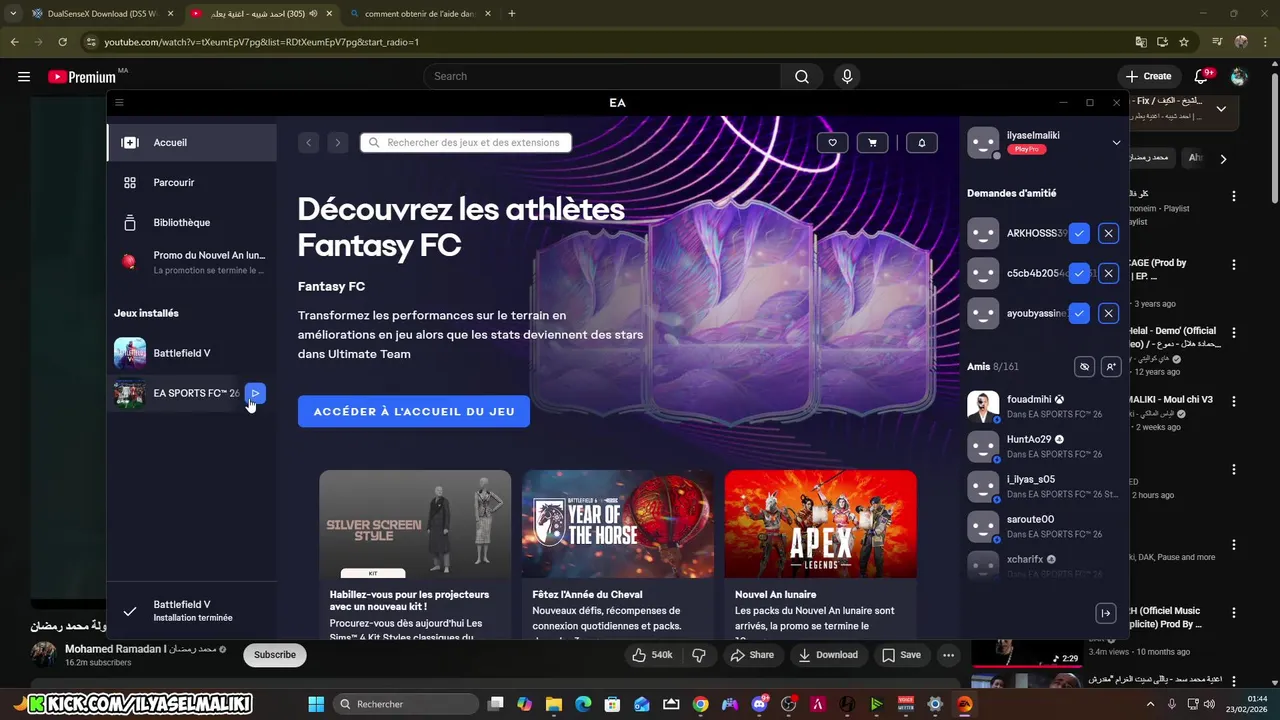1280x720 pixels.
Task: Open friend fouadmihi in friends list
Action: coord(1044,406)
